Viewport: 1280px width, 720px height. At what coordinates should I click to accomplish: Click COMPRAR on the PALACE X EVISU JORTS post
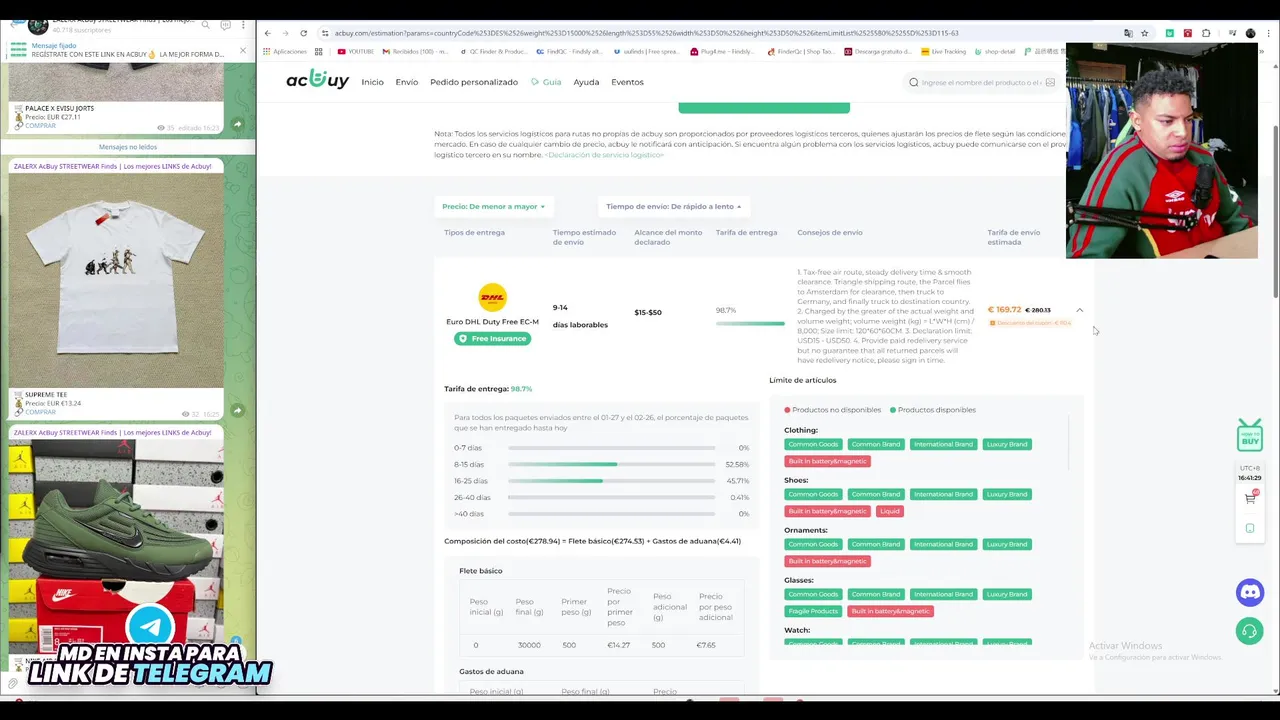(40, 126)
